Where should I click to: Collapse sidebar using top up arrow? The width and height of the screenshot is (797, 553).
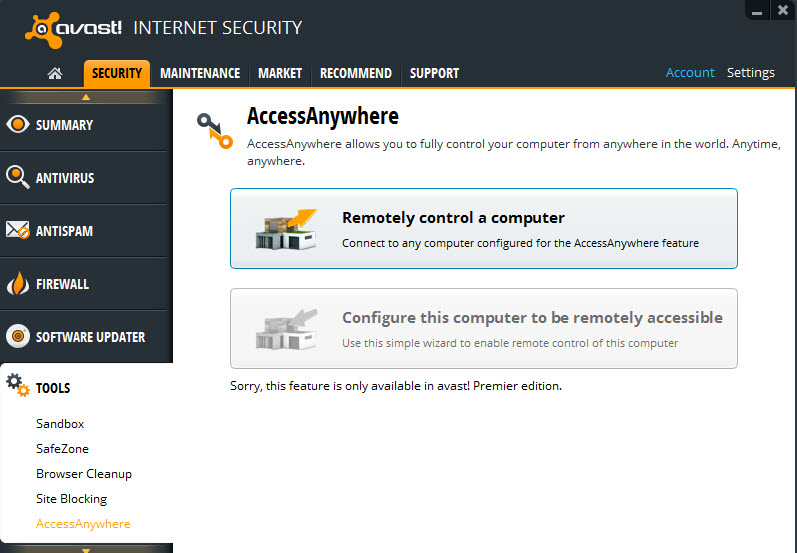[86, 97]
